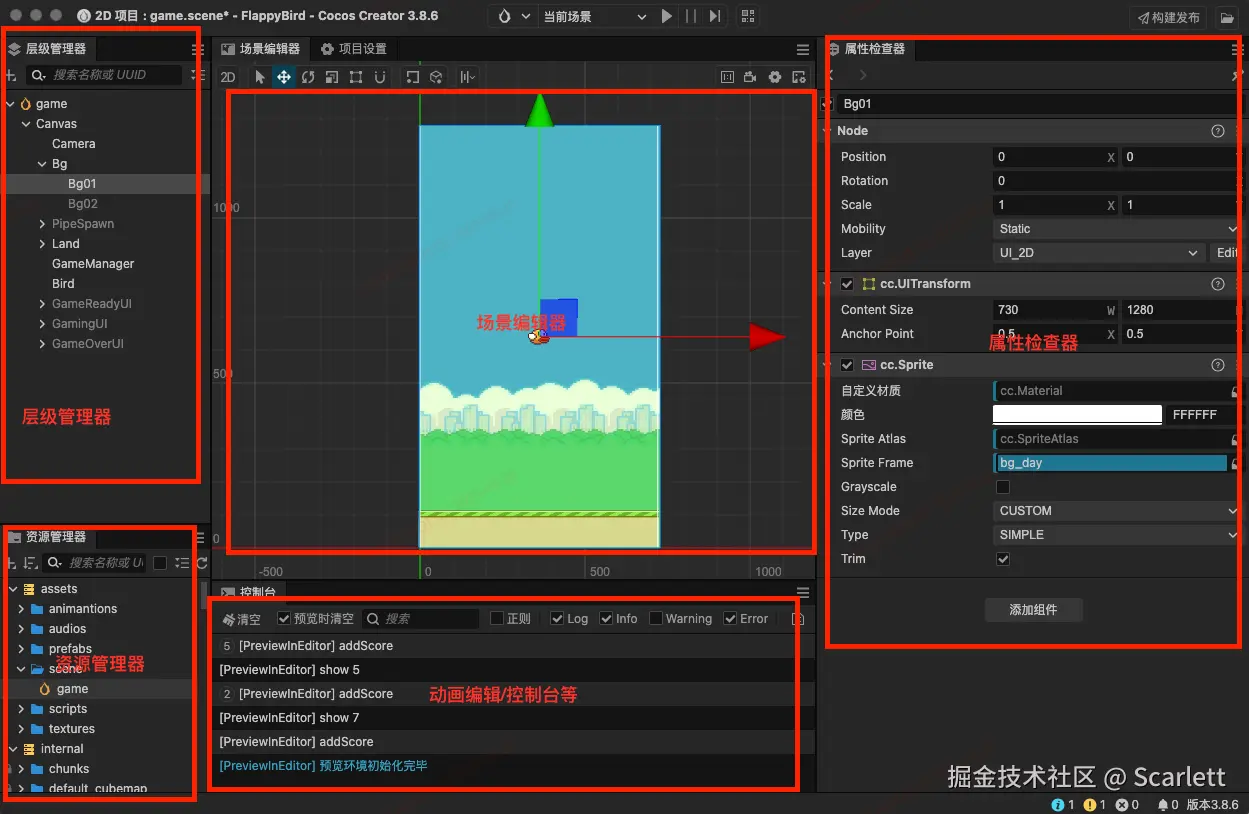Select the GameManager node
This screenshot has height=814, width=1249.
point(93,264)
